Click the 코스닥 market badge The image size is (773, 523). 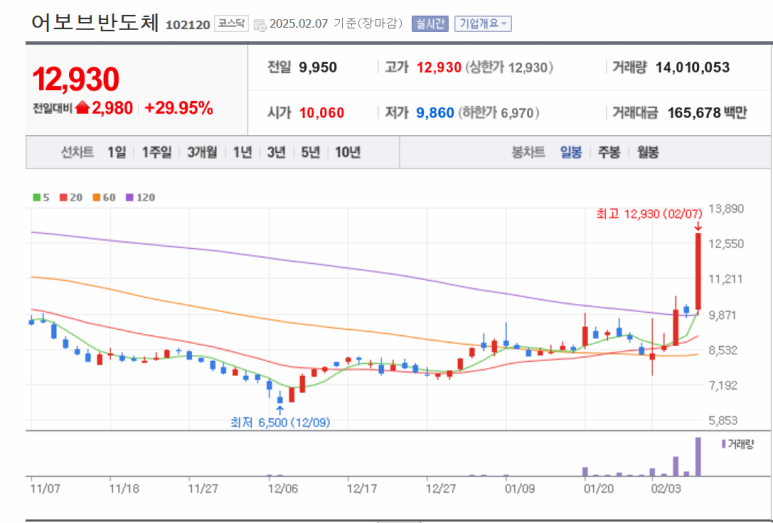(x=231, y=24)
